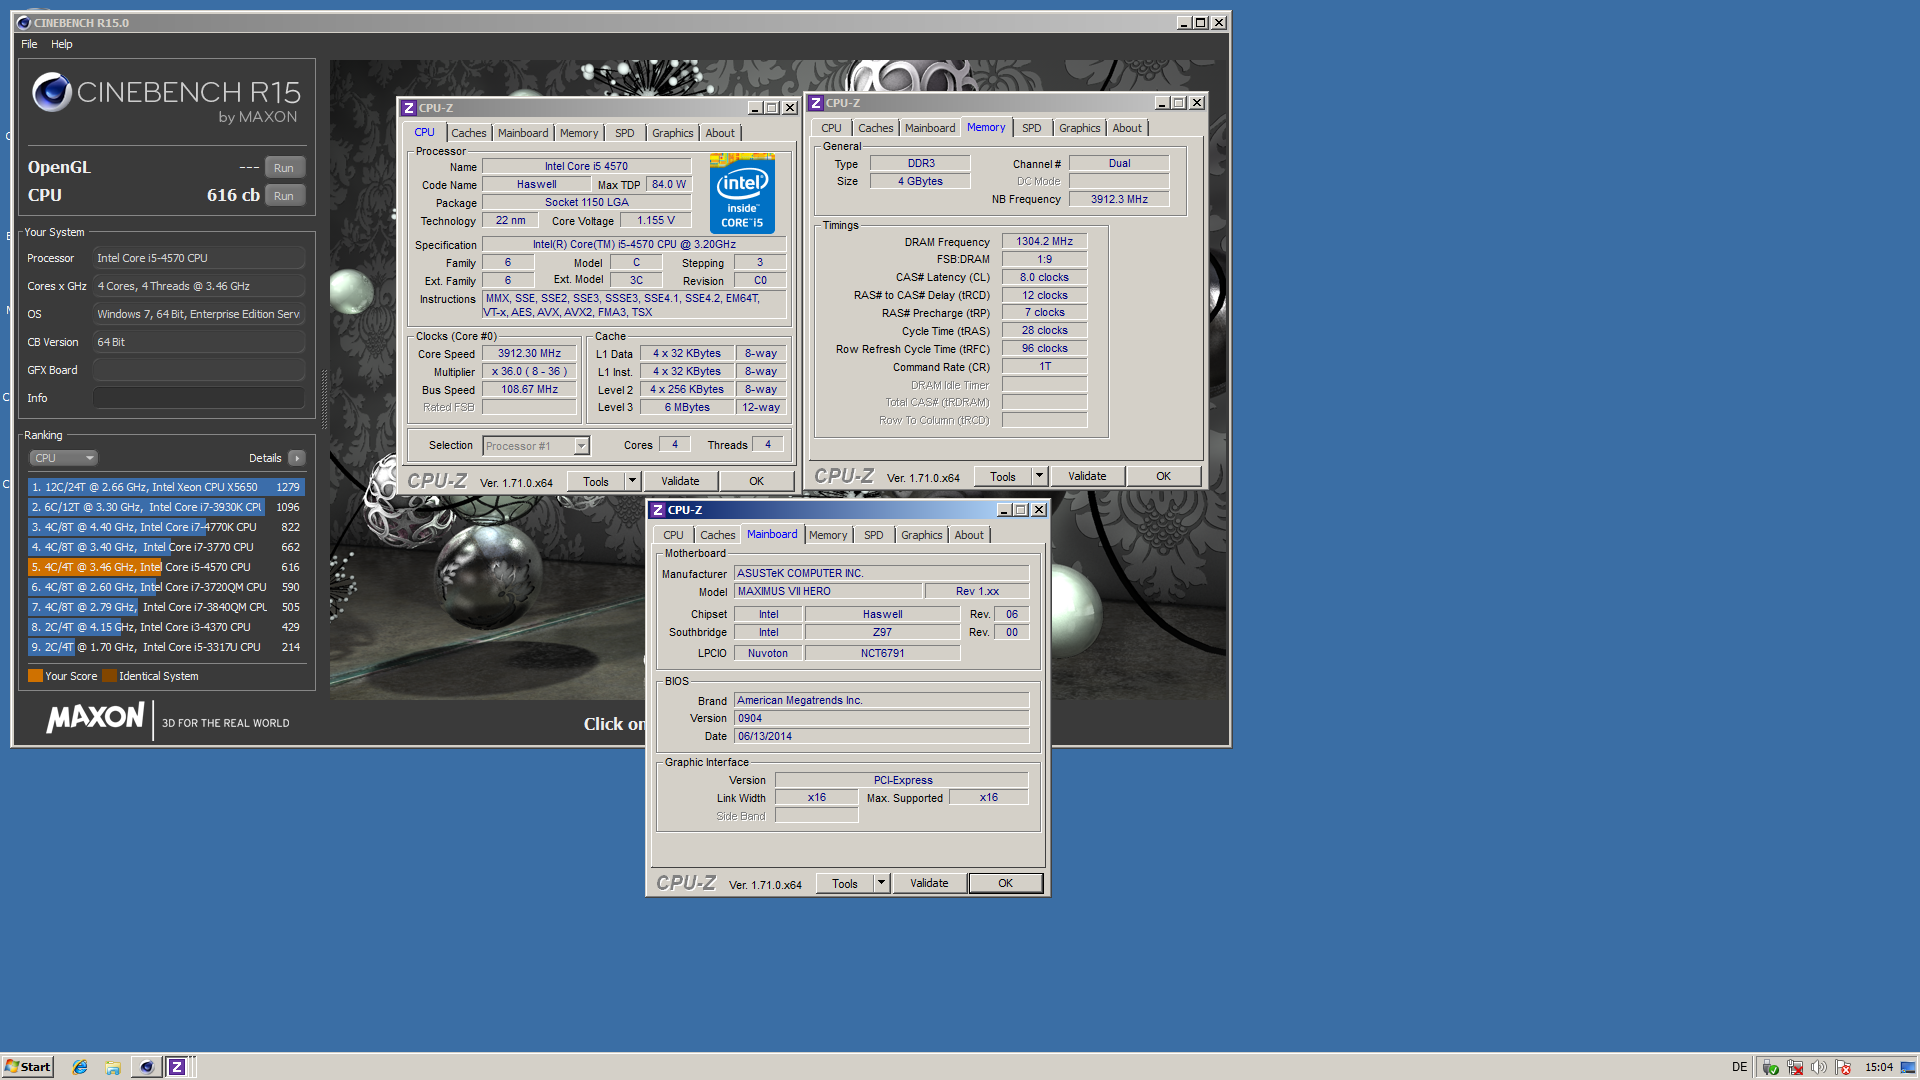The image size is (1920, 1080).
Task: Click the DRAM Frequency value 1304.2 MHz
Action: click(1044, 241)
